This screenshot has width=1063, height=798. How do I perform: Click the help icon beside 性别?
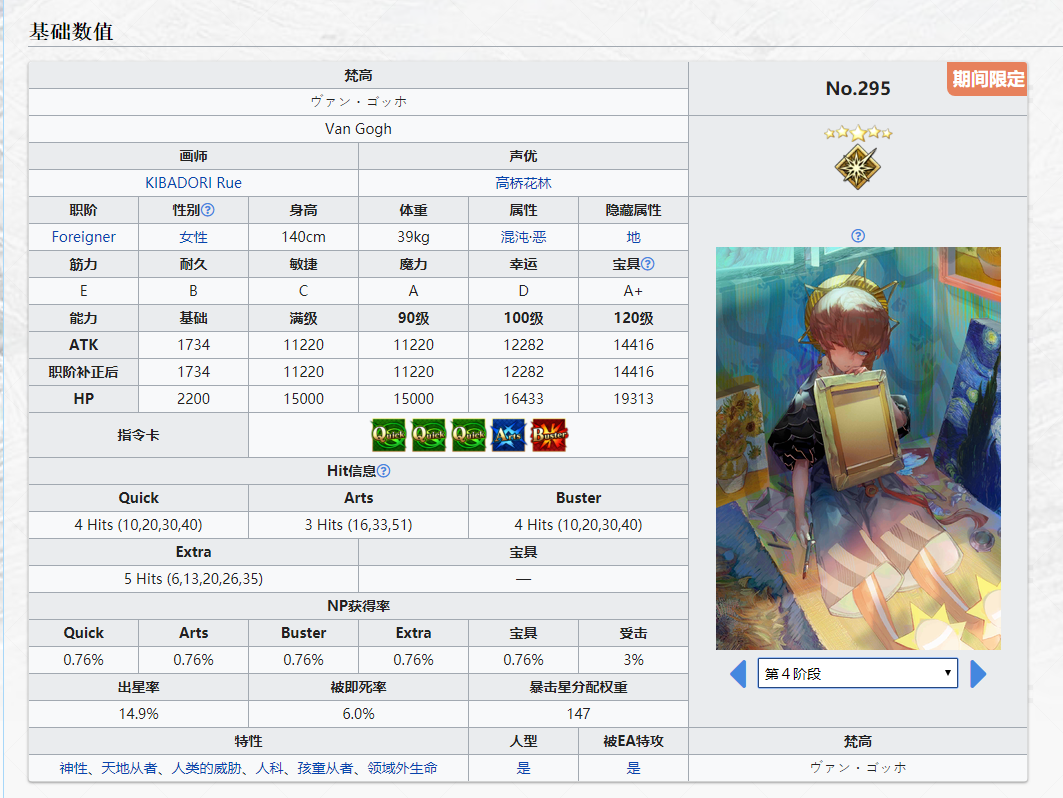click(x=208, y=211)
